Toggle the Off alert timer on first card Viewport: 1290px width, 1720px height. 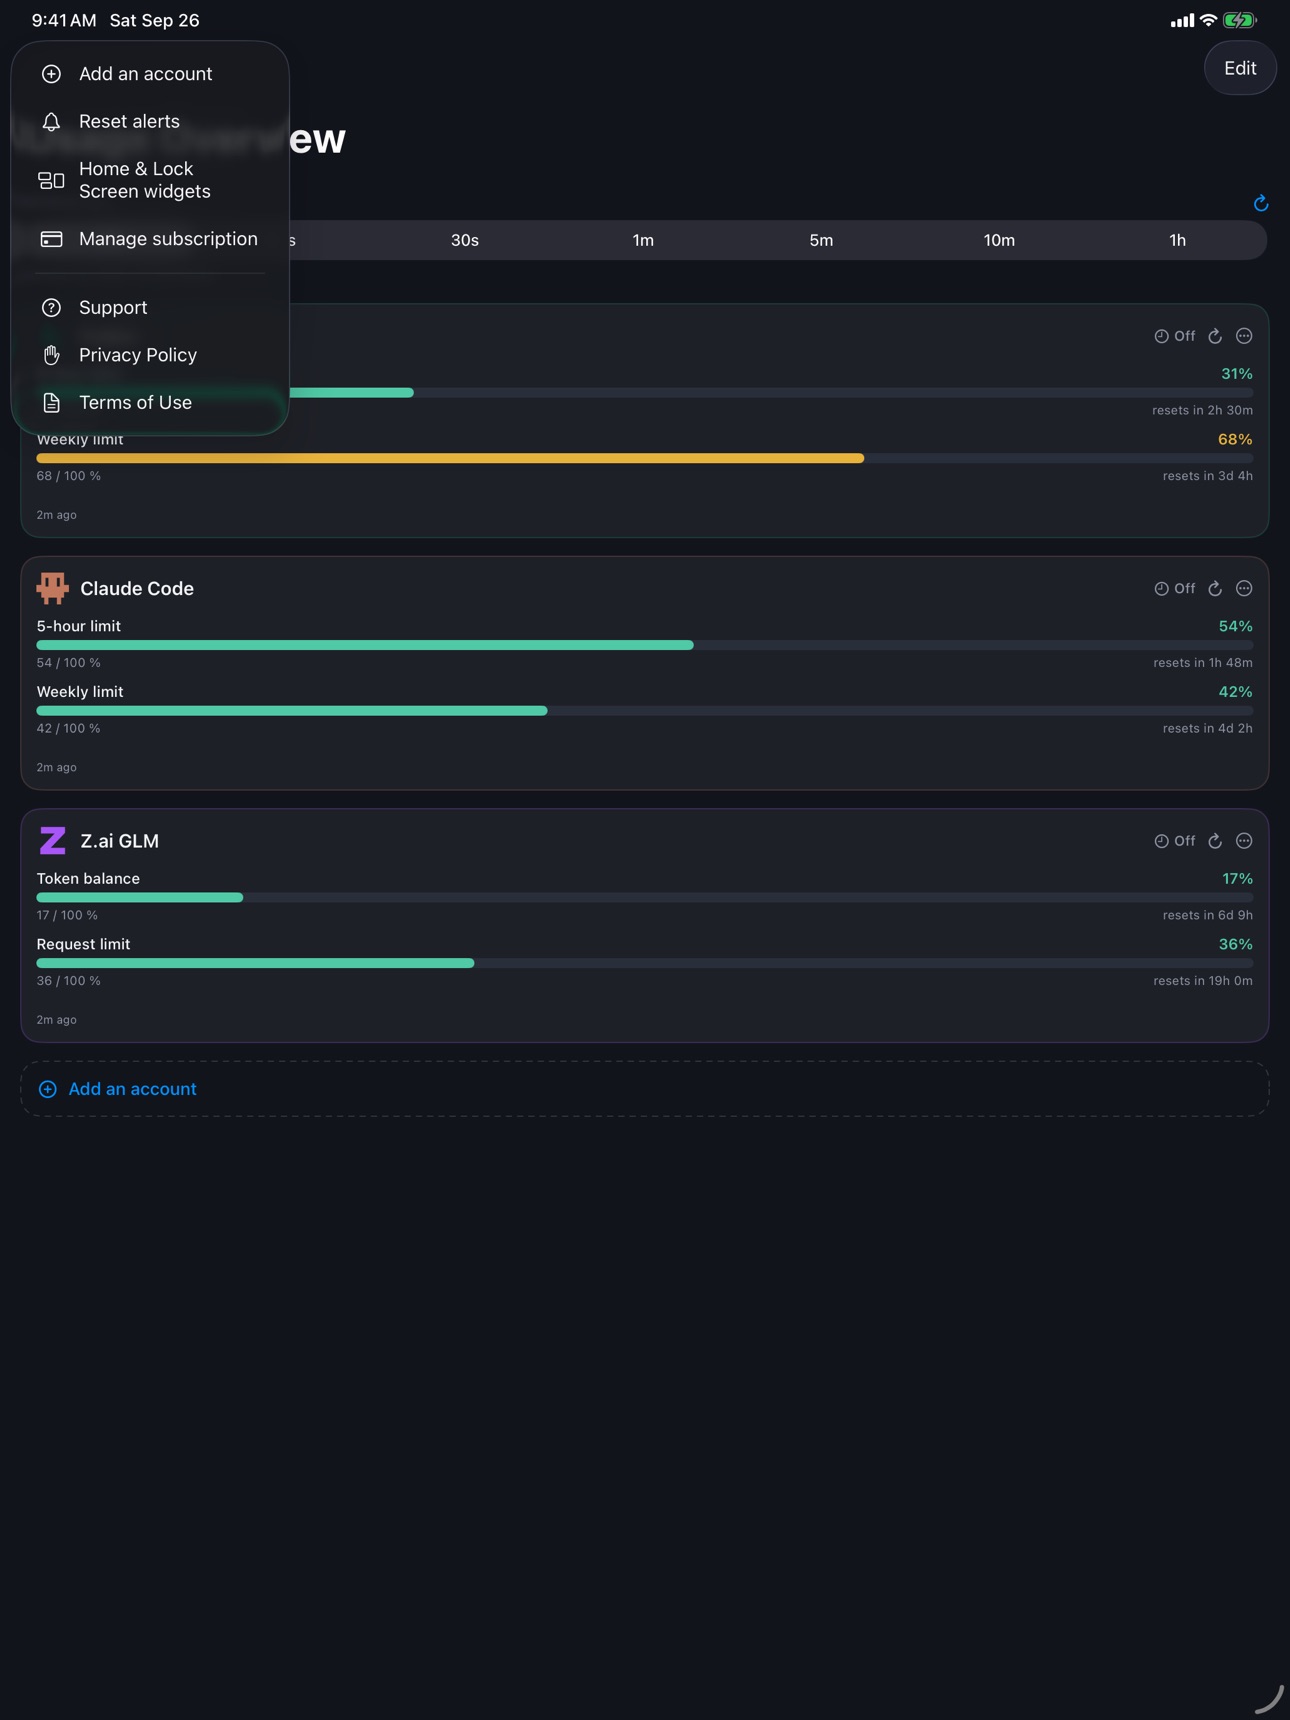[1175, 336]
